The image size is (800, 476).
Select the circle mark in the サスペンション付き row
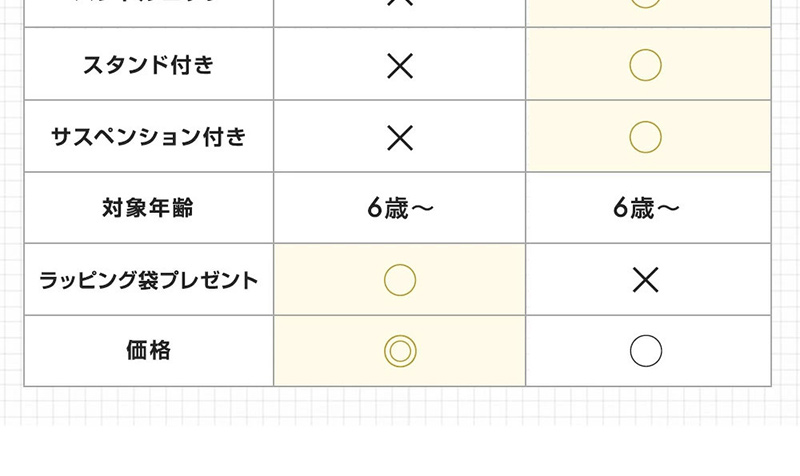646,137
